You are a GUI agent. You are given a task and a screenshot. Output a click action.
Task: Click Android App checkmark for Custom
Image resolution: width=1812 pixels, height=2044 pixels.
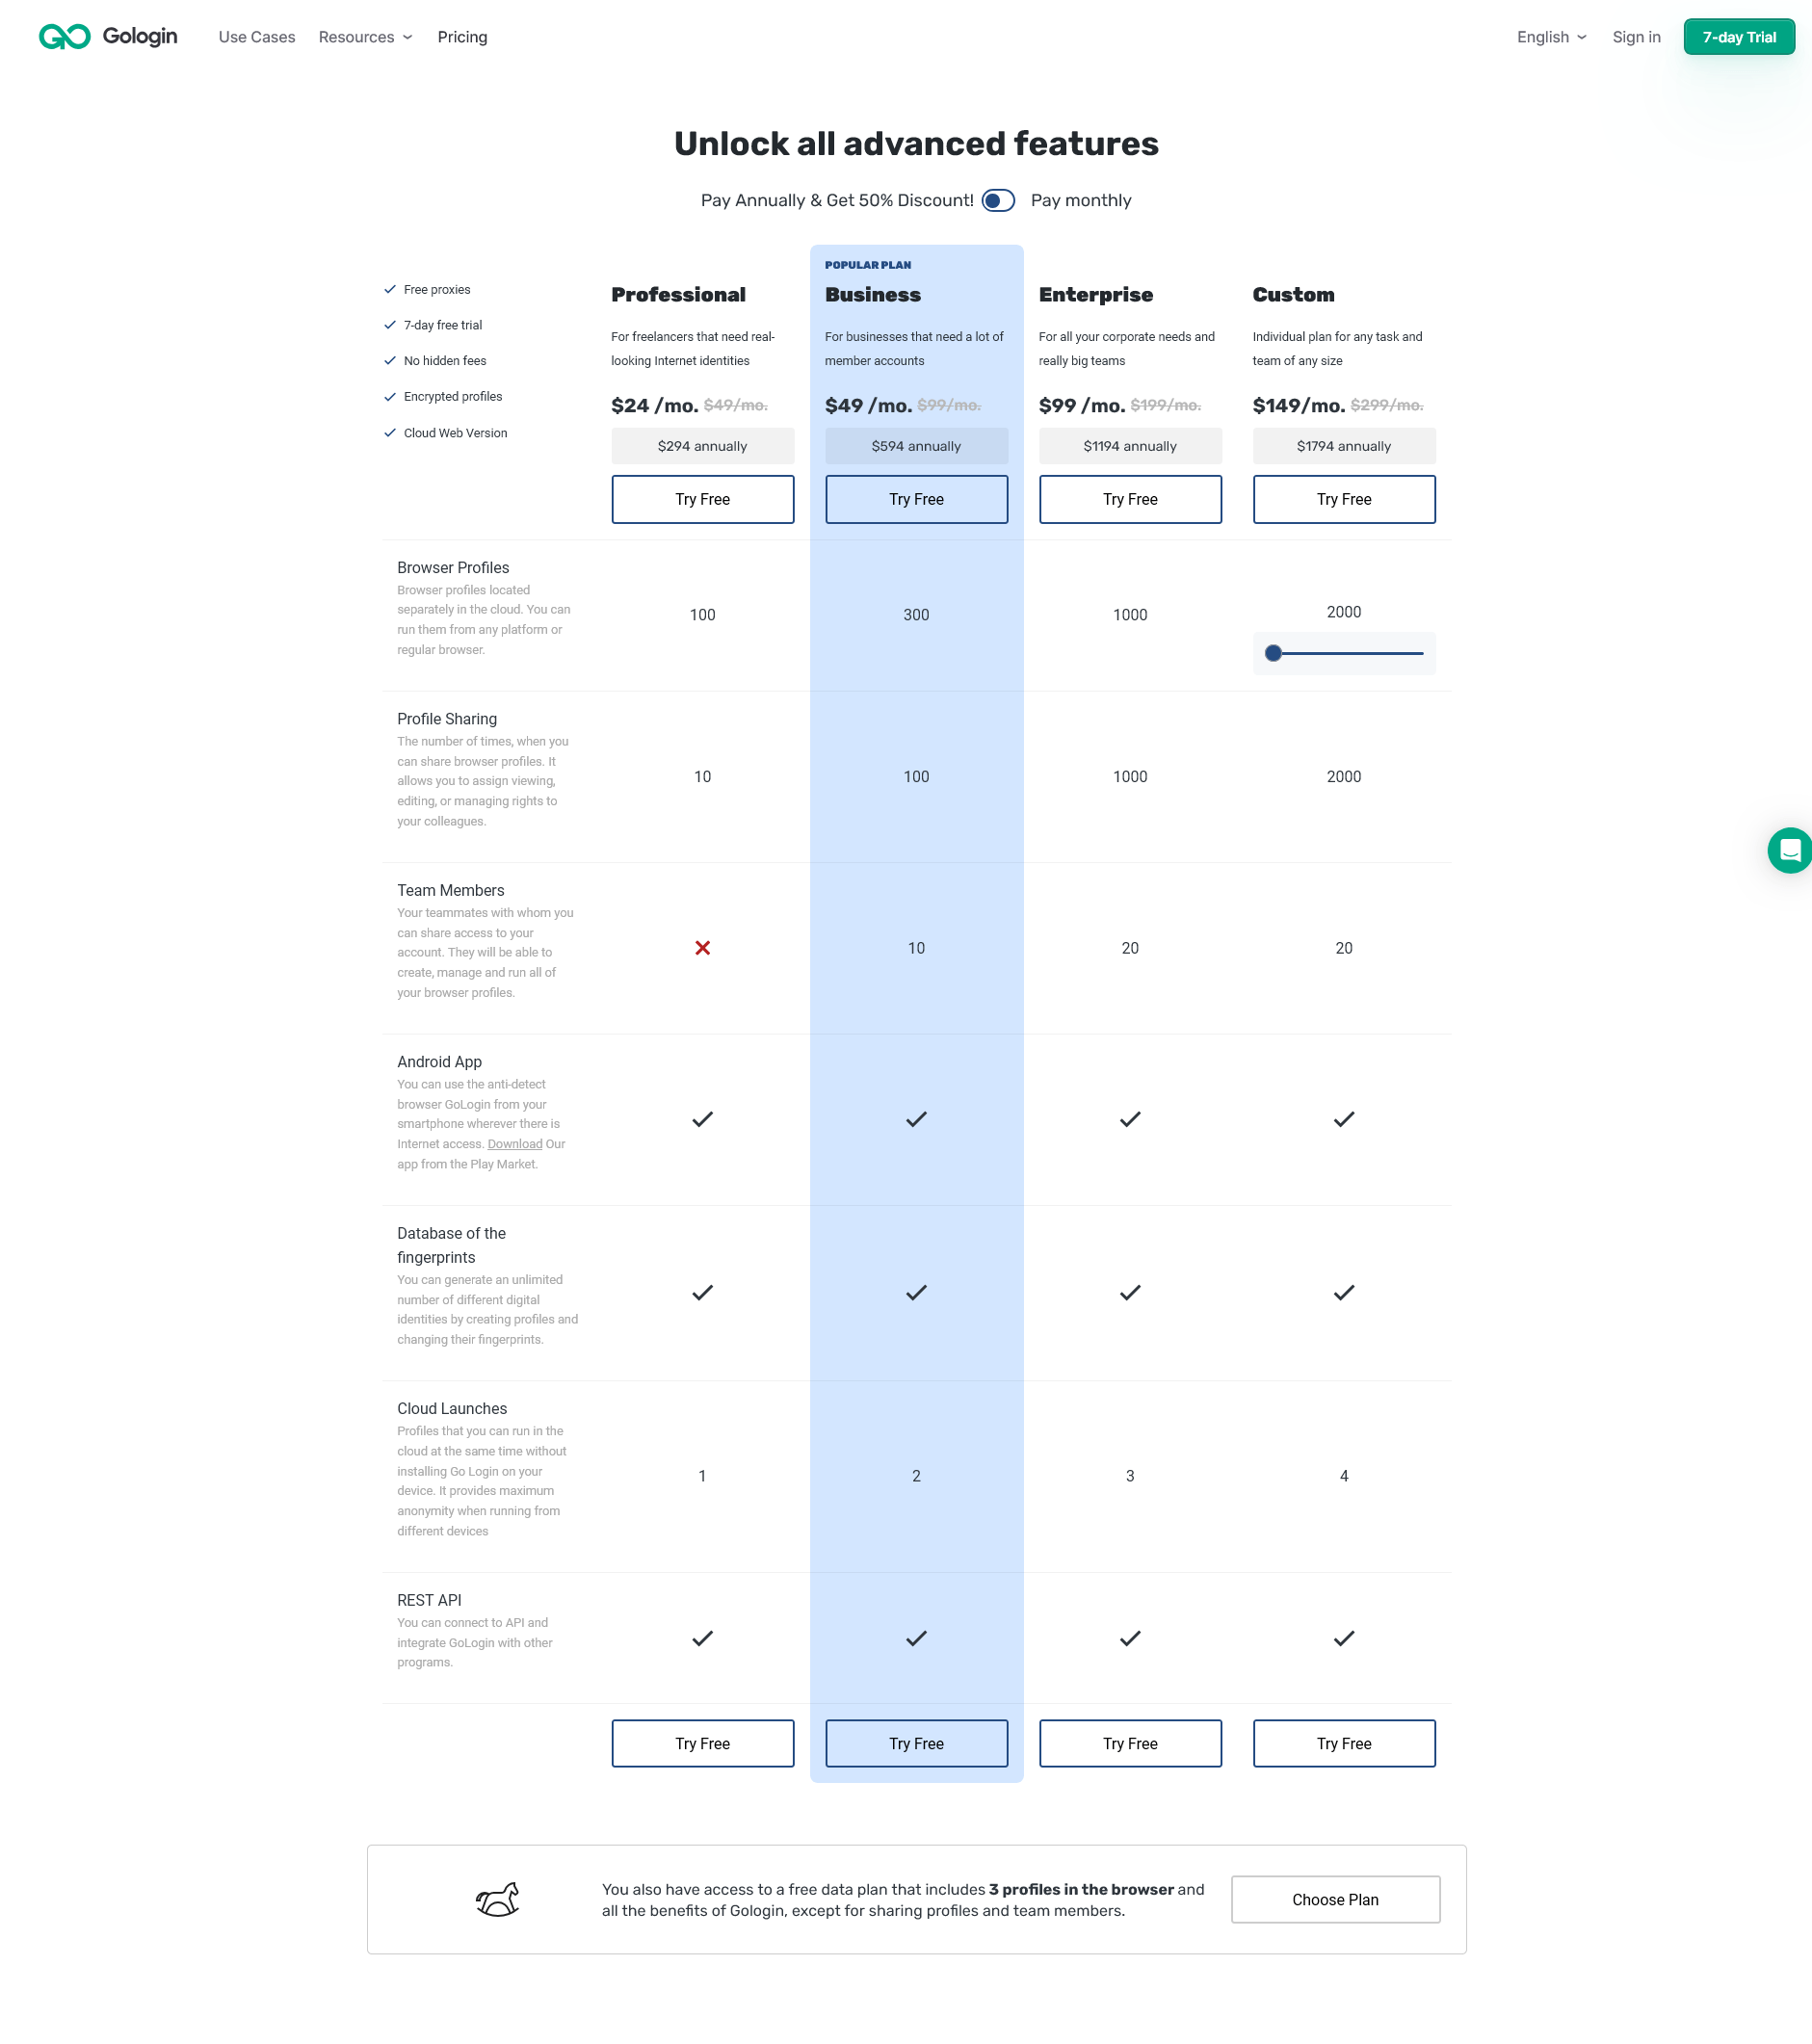pos(1344,1119)
